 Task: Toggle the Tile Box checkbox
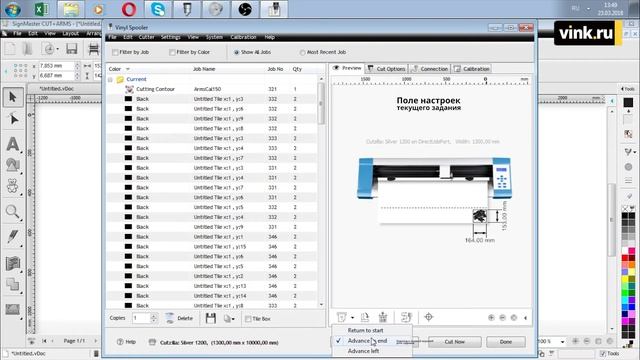(248, 319)
